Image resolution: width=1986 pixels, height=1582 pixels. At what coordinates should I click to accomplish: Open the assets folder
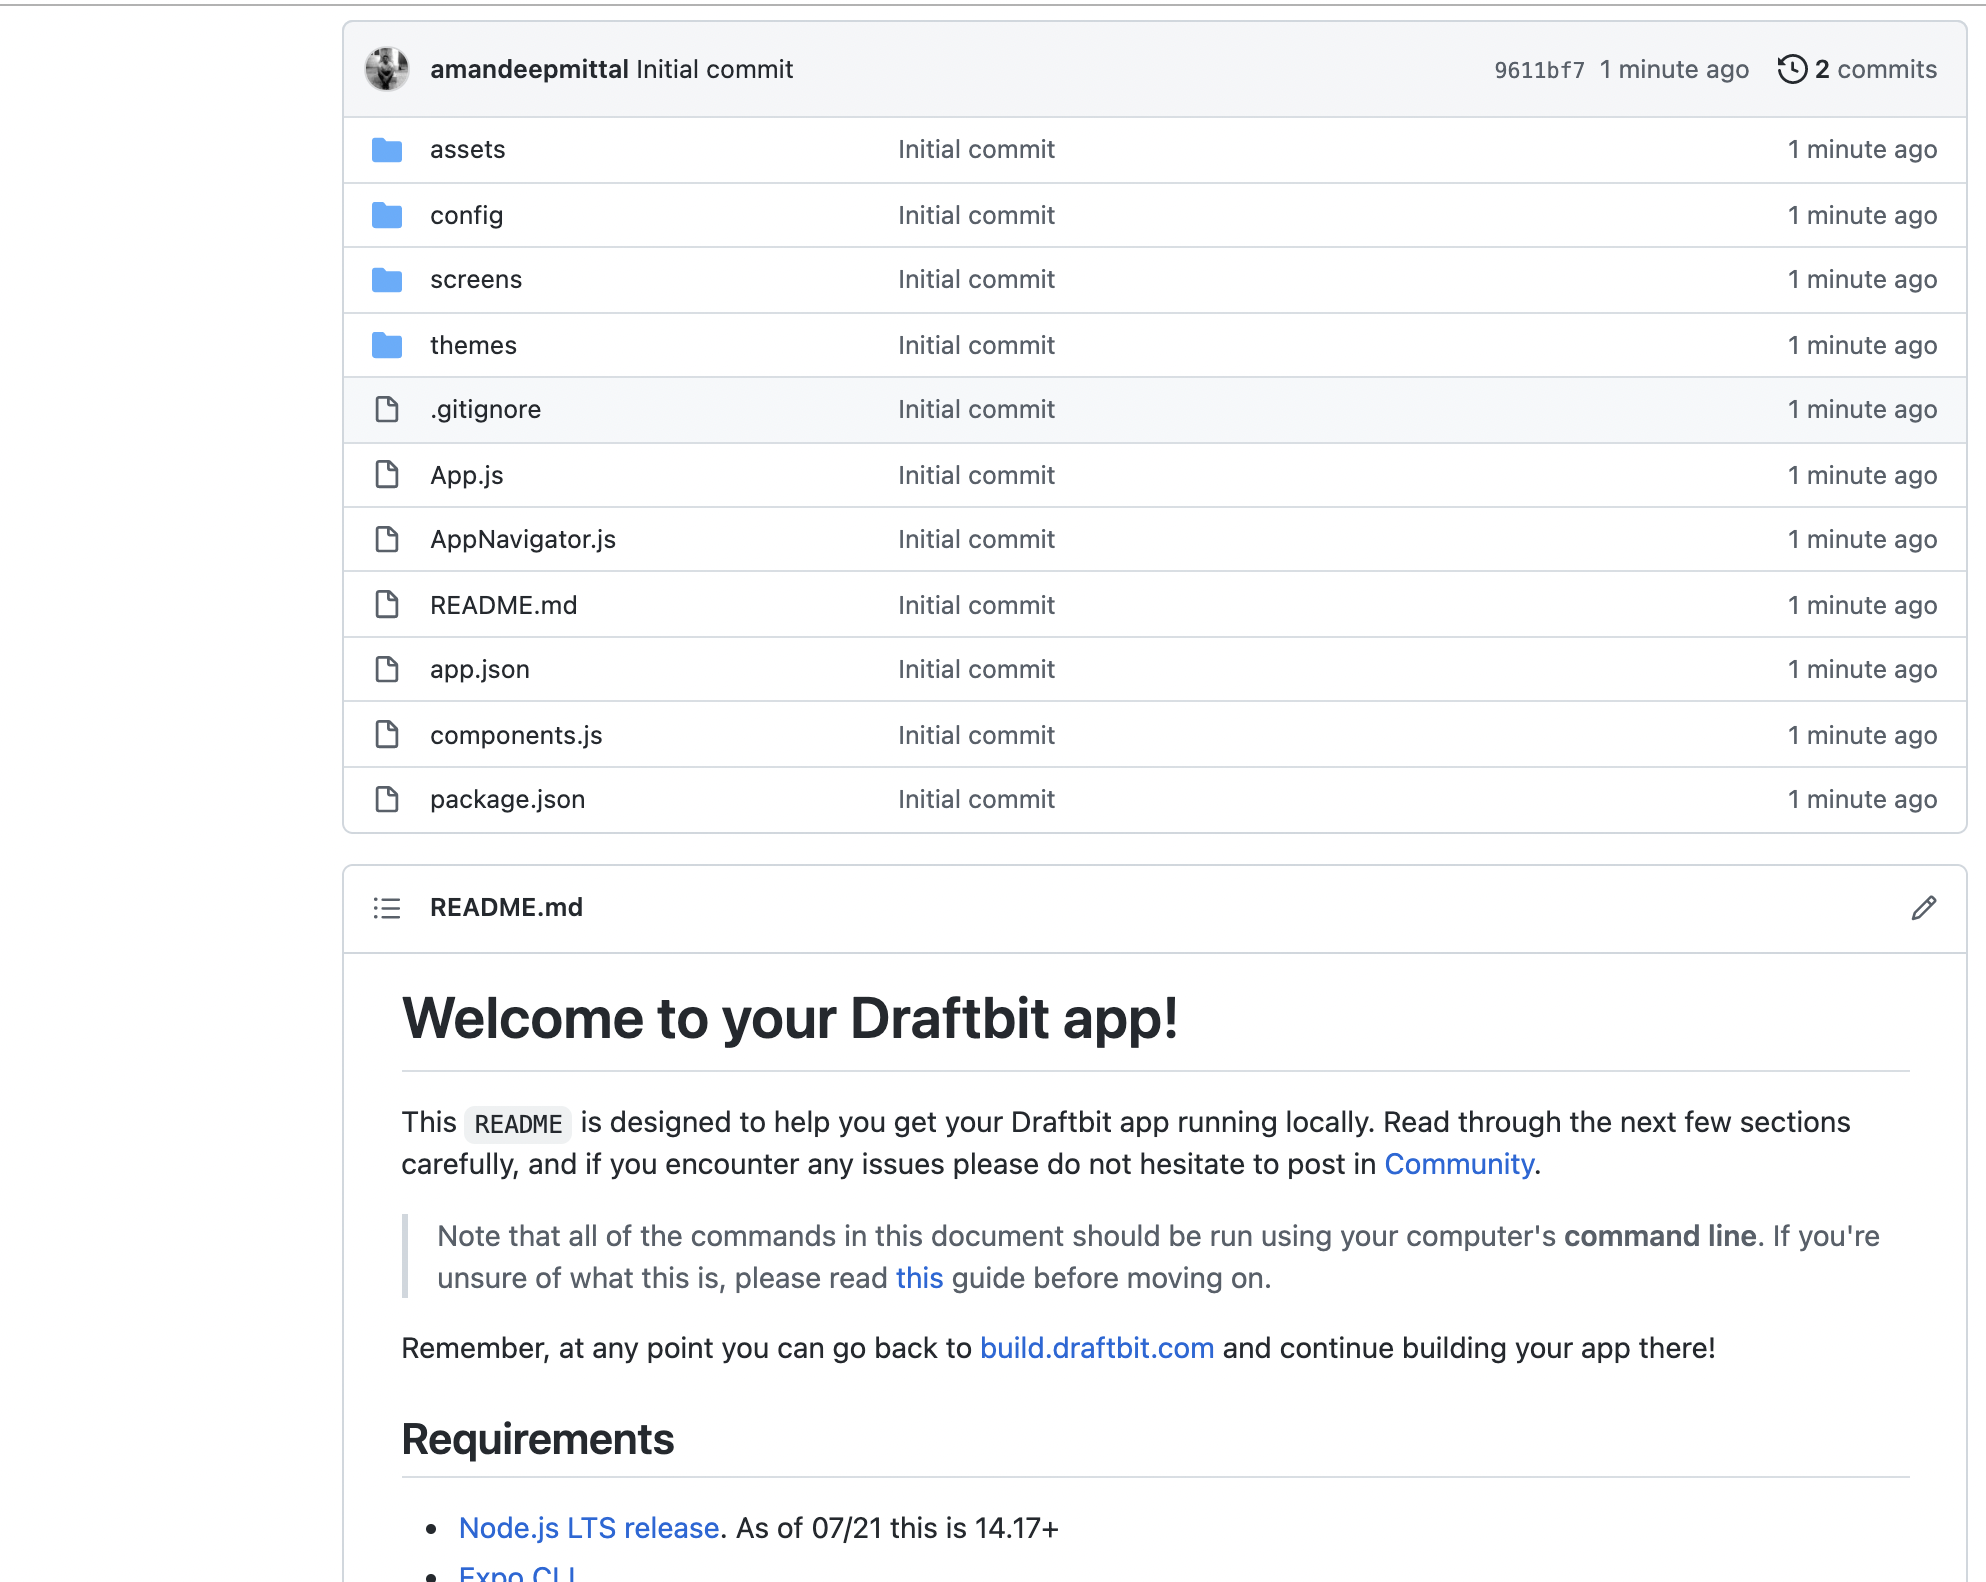[467, 149]
